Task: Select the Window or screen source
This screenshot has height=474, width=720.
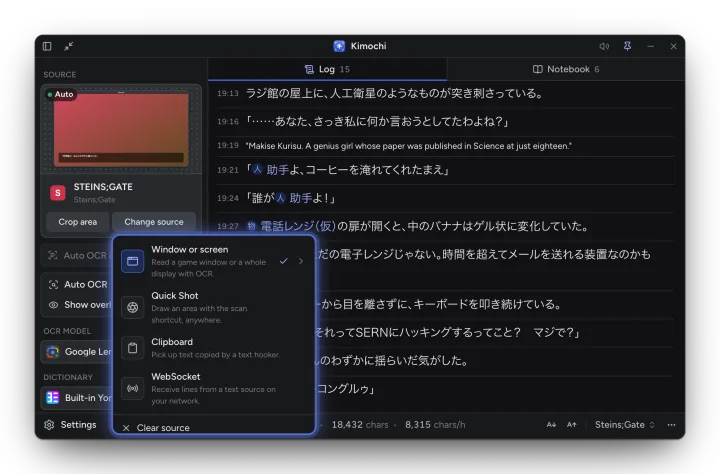Action: coord(214,261)
